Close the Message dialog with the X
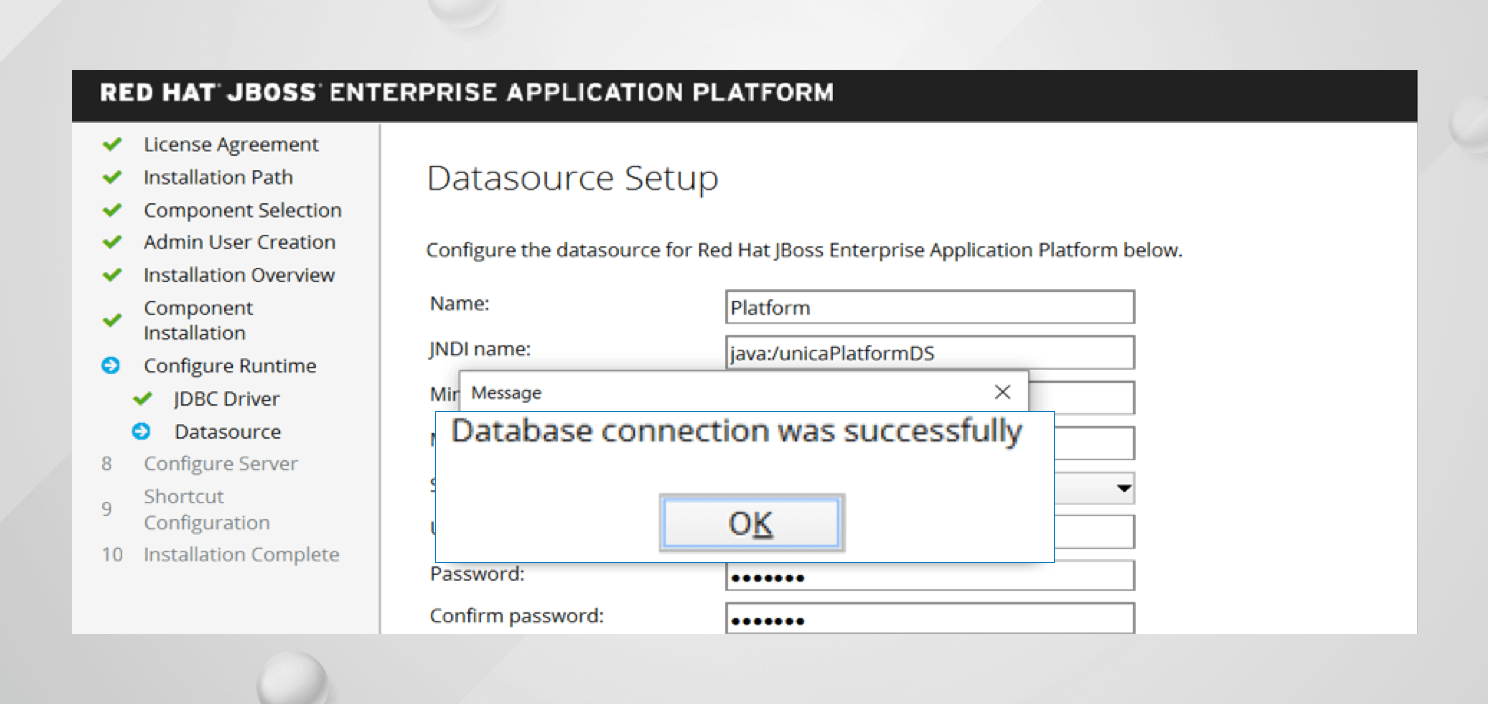 pyautogui.click(x=1002, y=393)
